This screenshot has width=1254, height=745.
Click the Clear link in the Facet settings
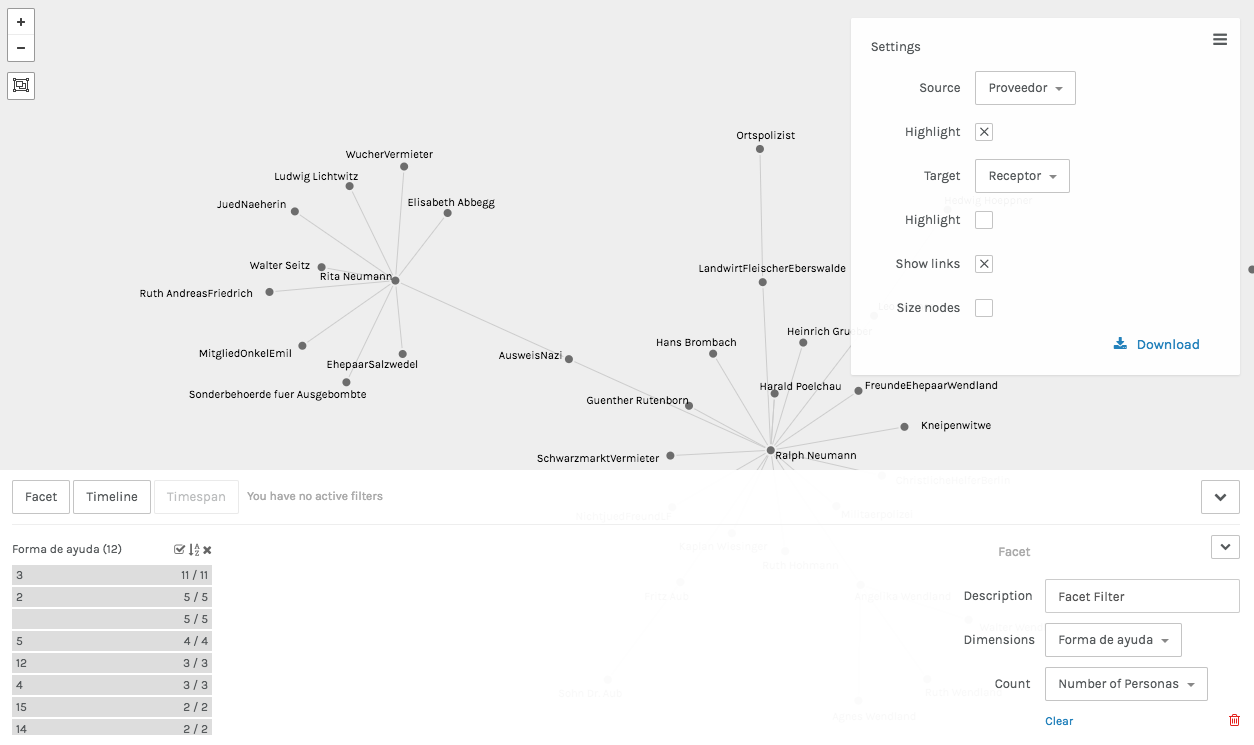click(1059, 721)
